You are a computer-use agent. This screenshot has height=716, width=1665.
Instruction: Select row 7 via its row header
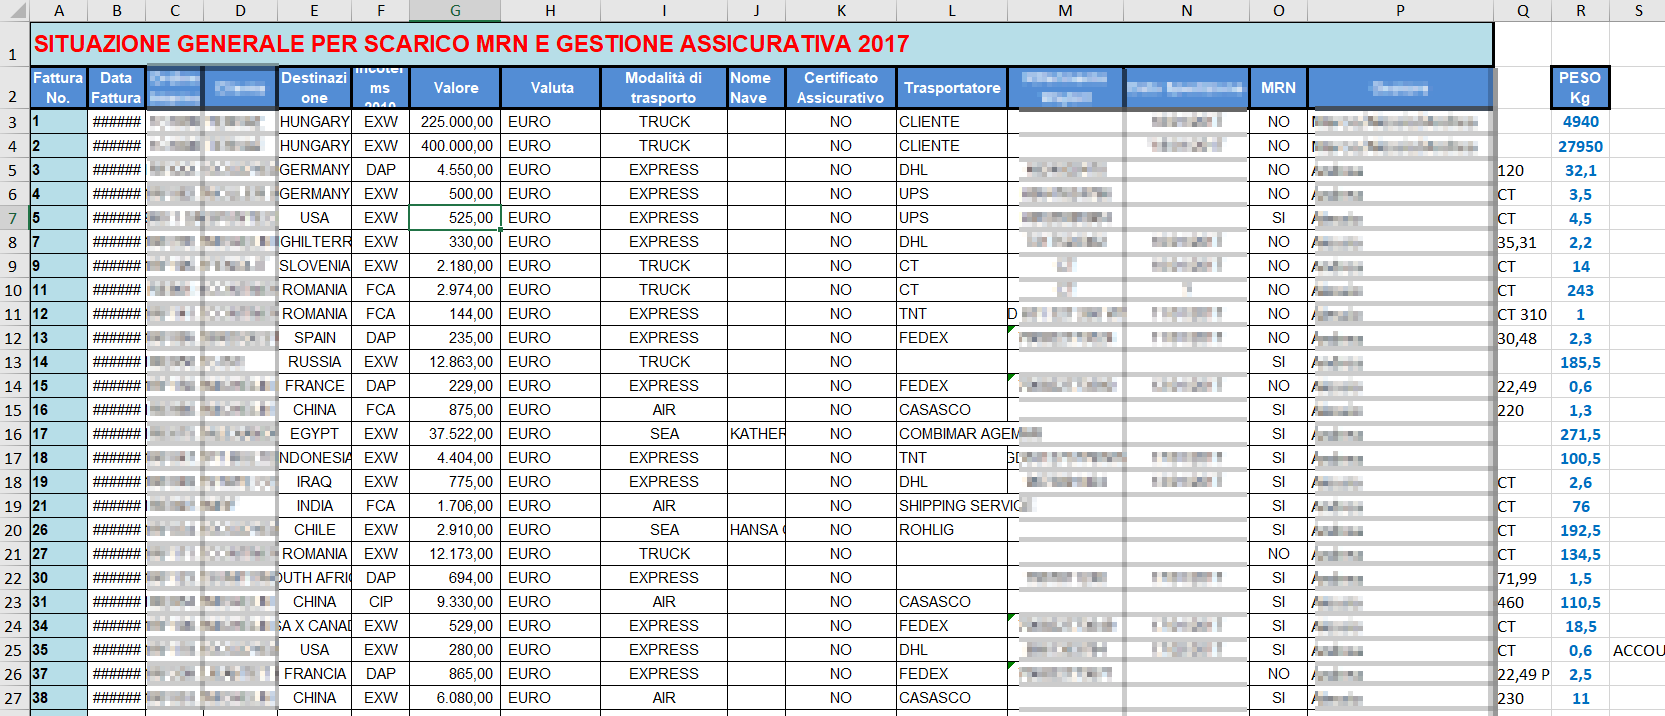[13, 218]
